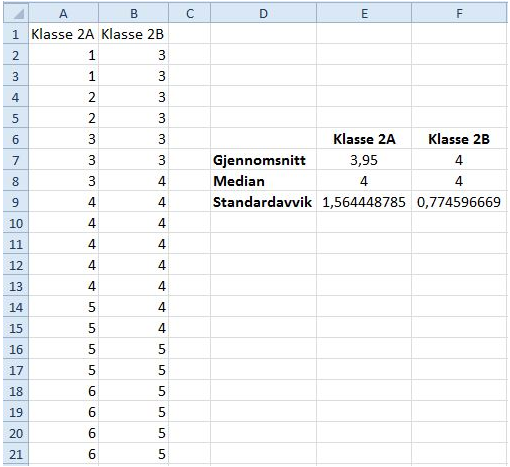This screenshot has height=467, width=510.
Task: Select the Median label cell
Action: pos(263,181)
